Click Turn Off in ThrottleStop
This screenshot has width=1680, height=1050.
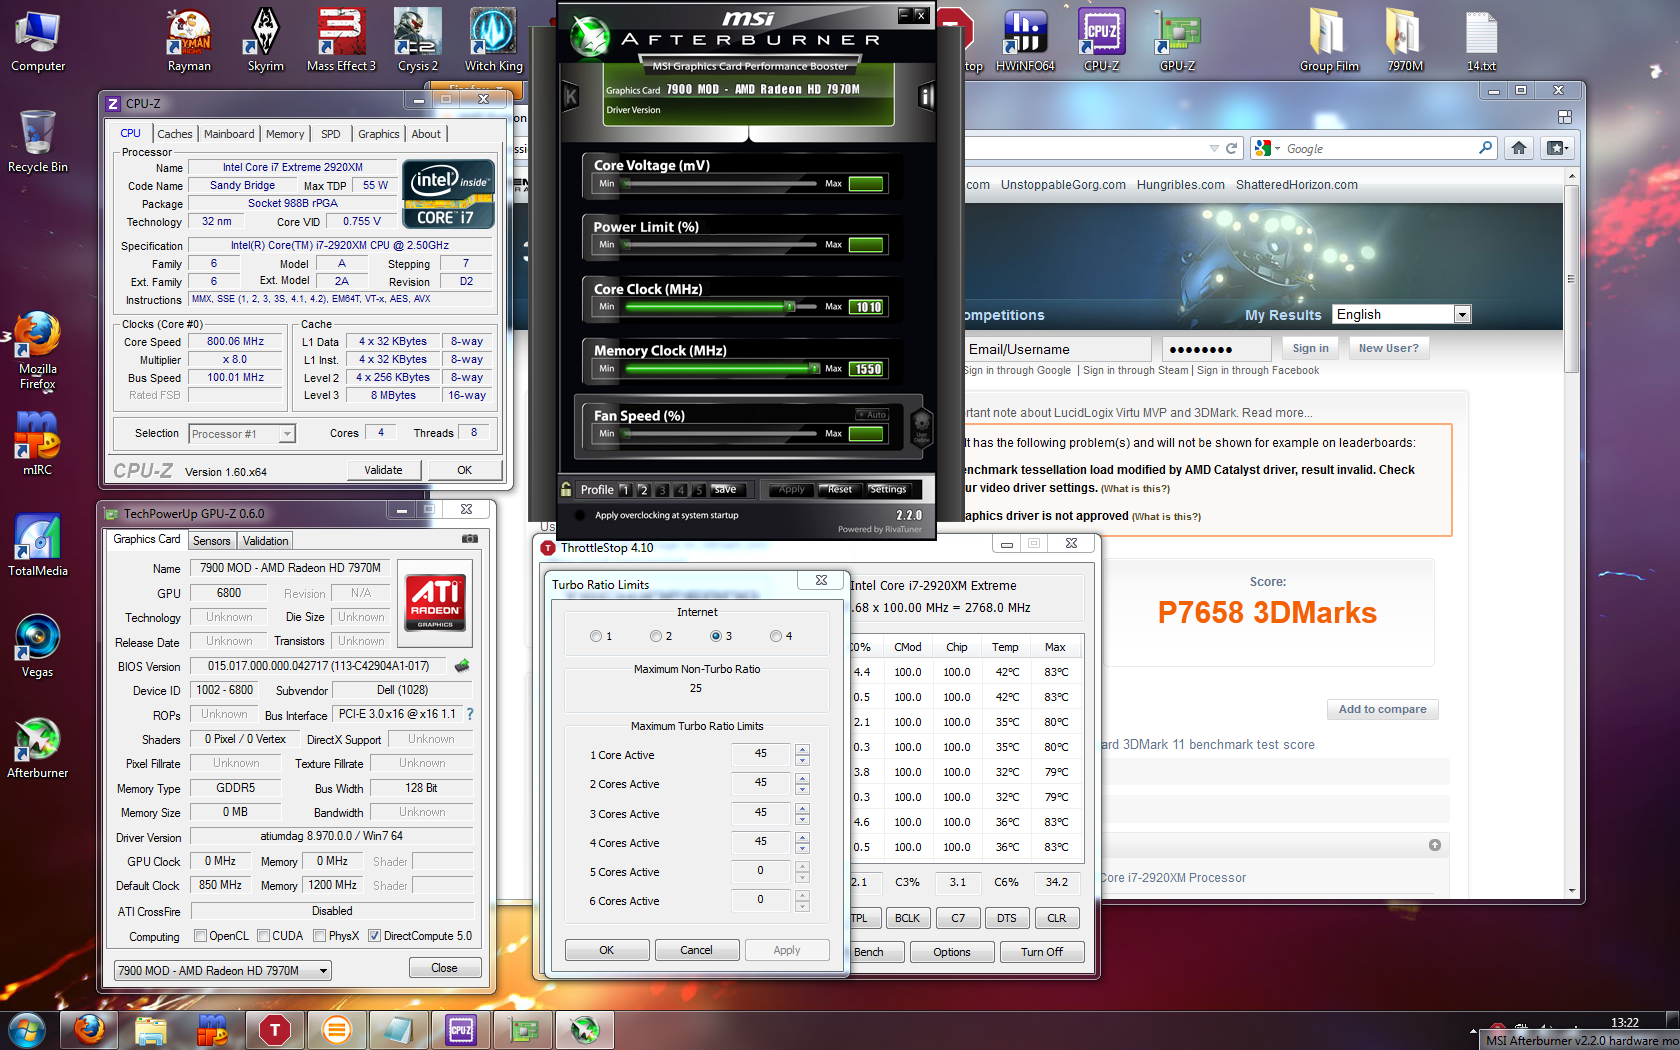(1042, 952)
